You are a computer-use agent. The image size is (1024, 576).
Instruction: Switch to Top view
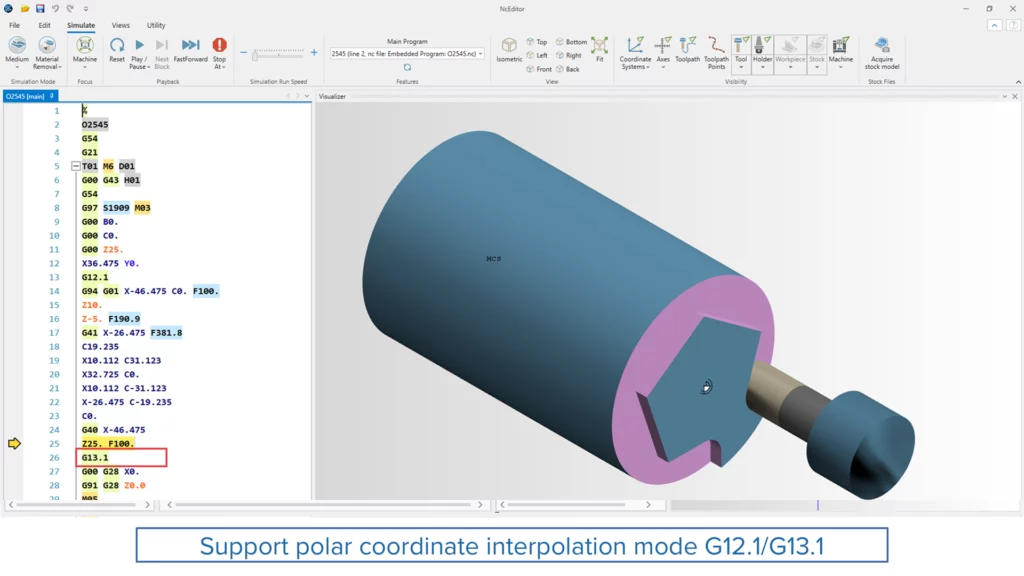[x=537, y=42]
